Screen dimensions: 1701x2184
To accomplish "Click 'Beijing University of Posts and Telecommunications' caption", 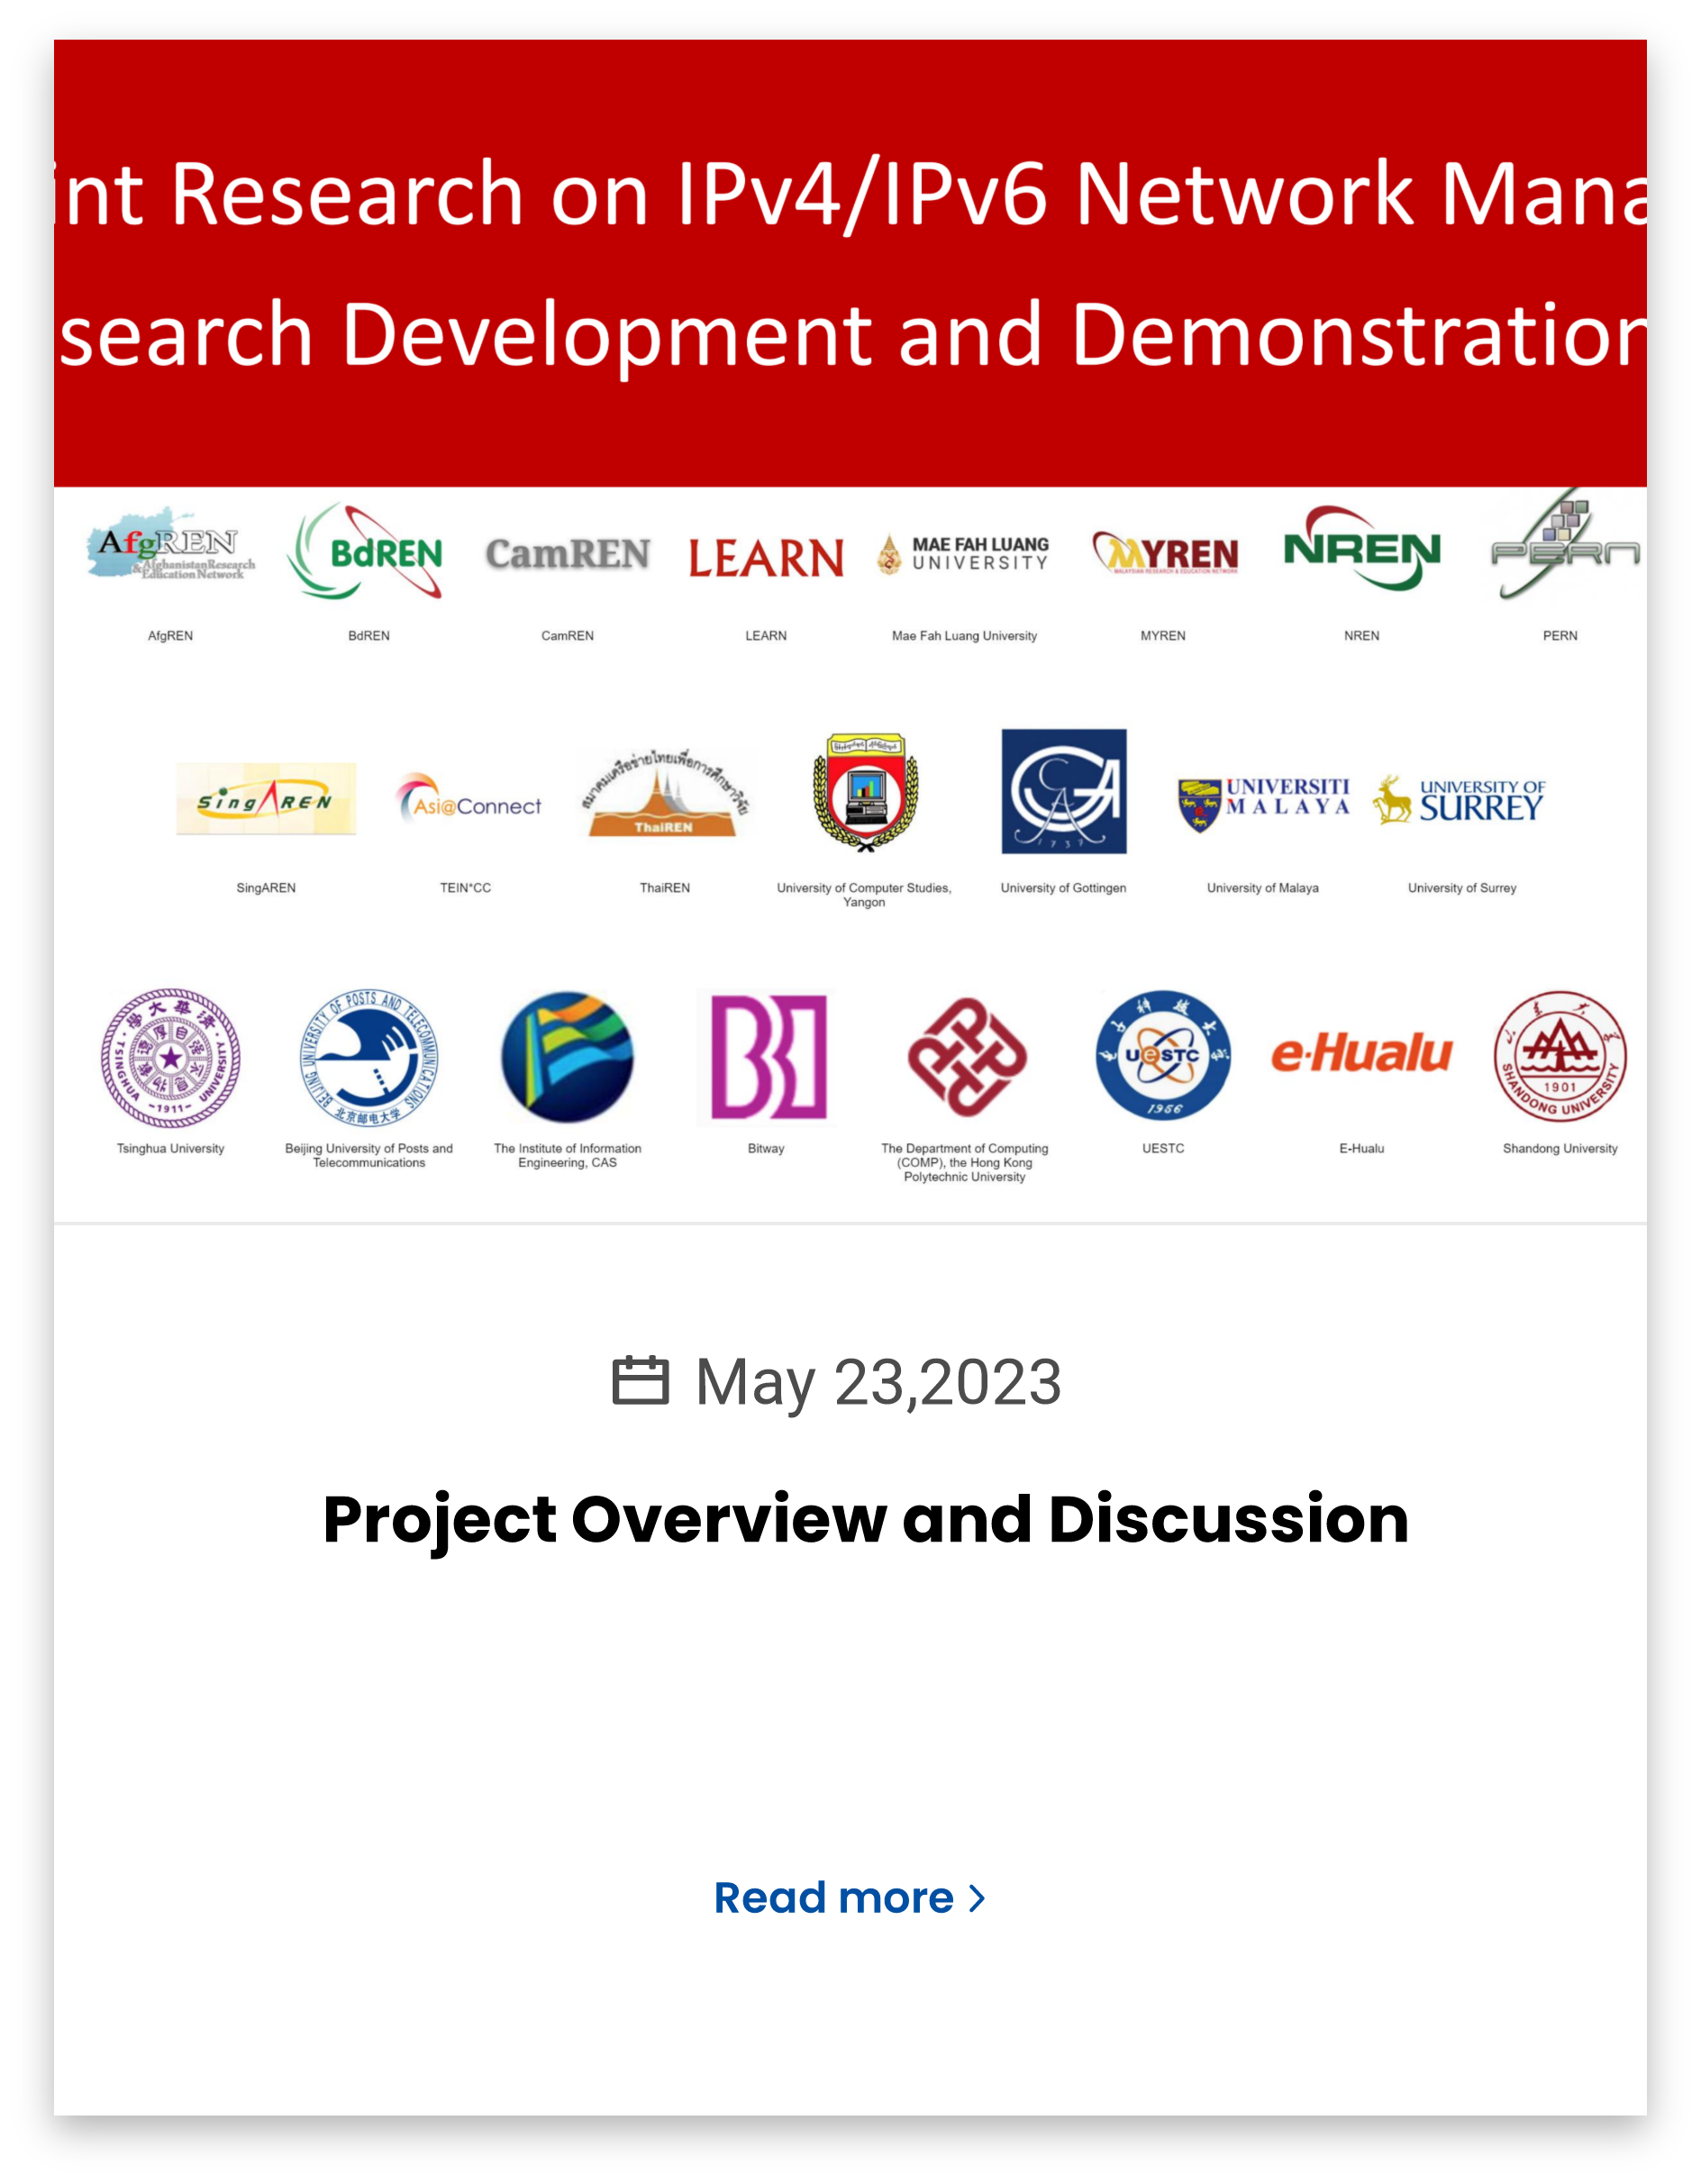I will pyautogui.click(x=369, y=1156).
